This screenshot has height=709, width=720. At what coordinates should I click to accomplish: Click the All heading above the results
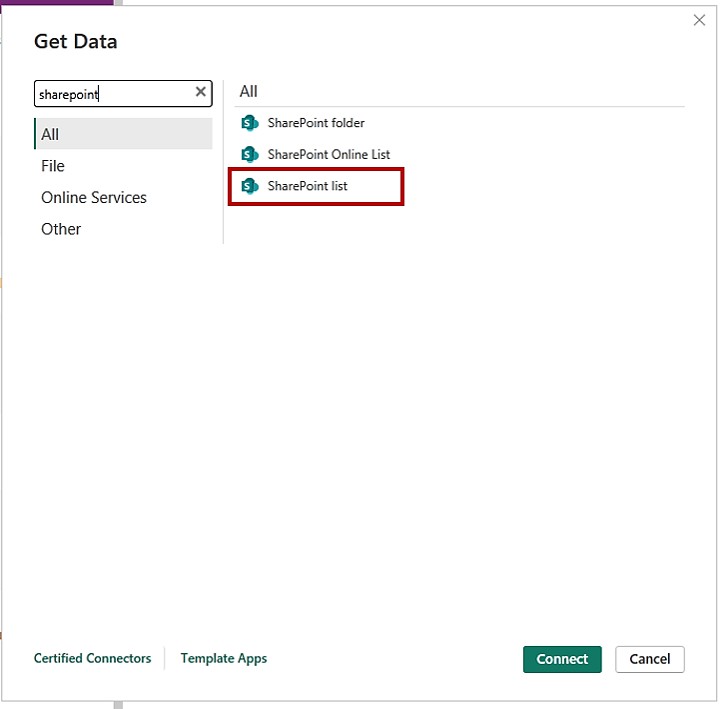[249, 91]
